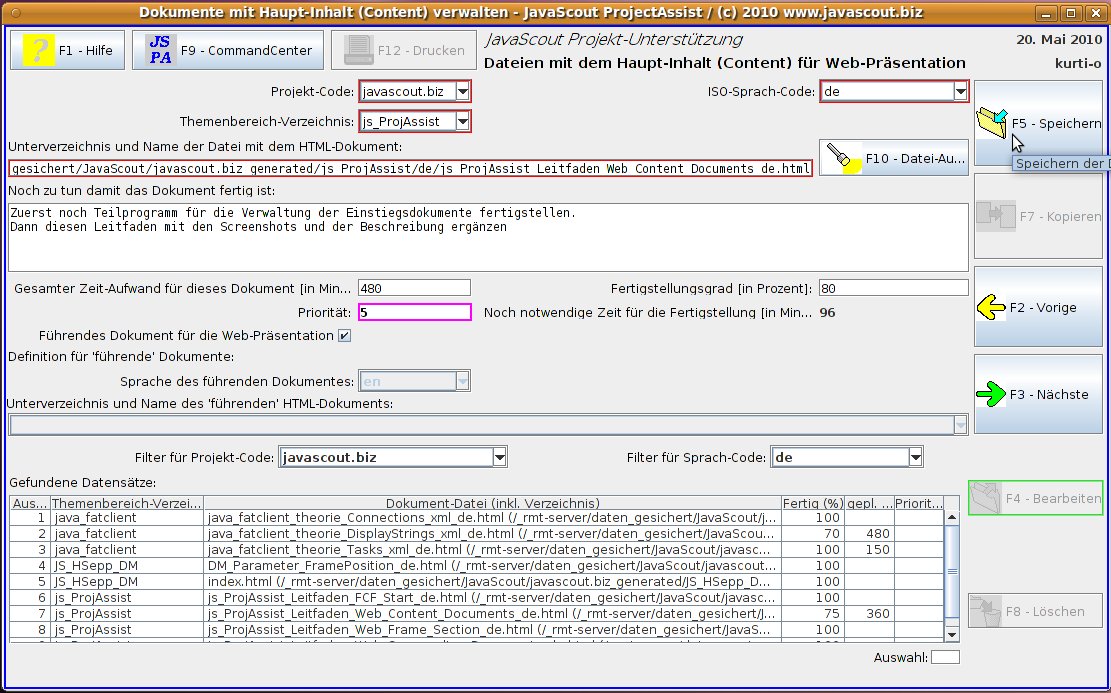
Task: Open the Projekt-Code dropdown
Action: click(x=461, y=92)
